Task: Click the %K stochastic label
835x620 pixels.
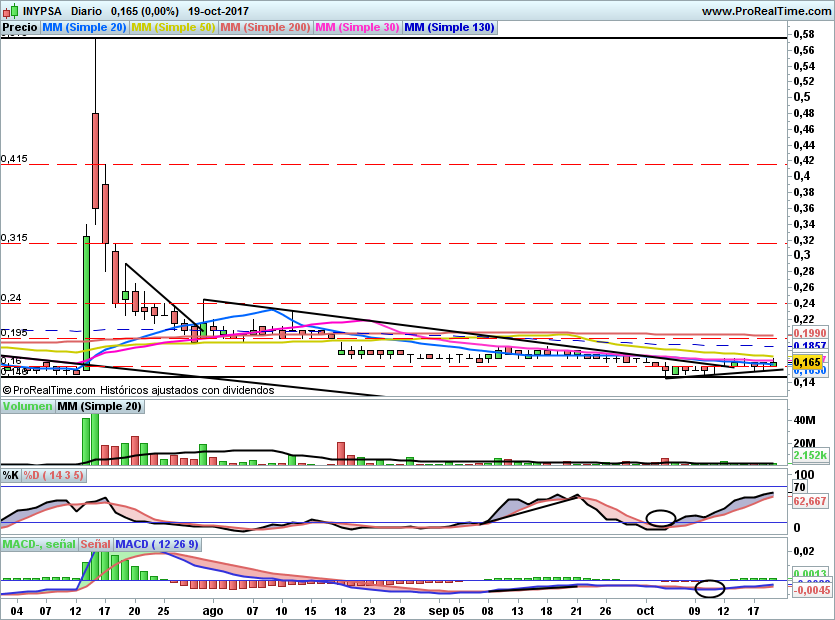Action: tap(11, 475)
